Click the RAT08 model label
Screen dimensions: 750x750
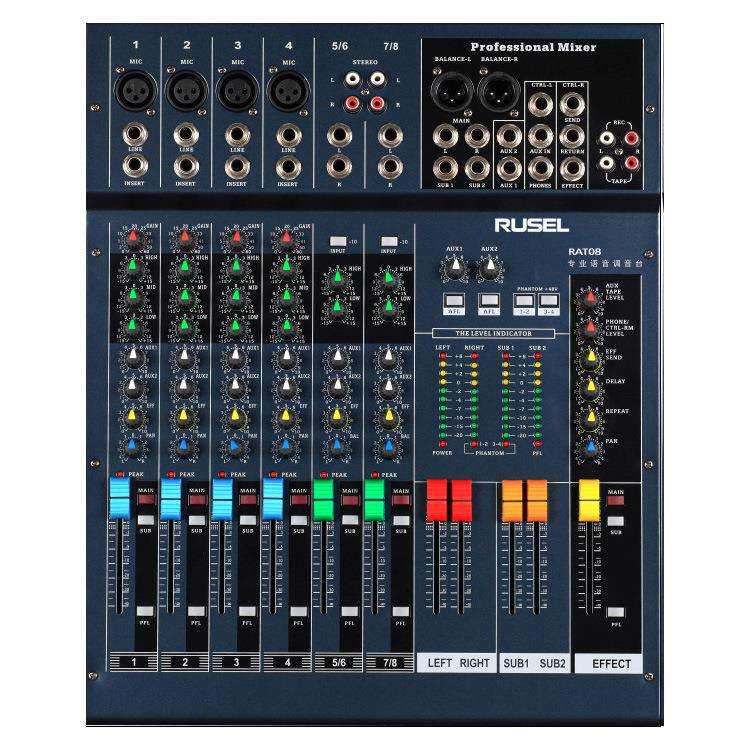pos(585,252)
